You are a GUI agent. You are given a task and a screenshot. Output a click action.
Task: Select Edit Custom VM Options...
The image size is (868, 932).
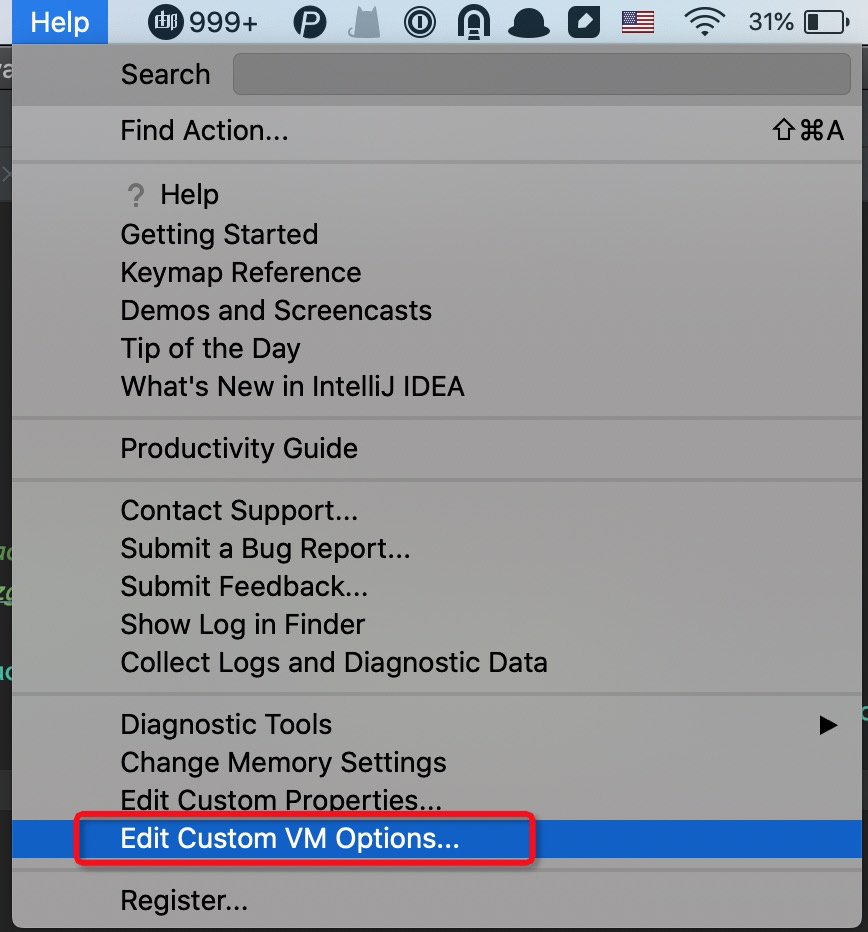[x=437, y=839]
